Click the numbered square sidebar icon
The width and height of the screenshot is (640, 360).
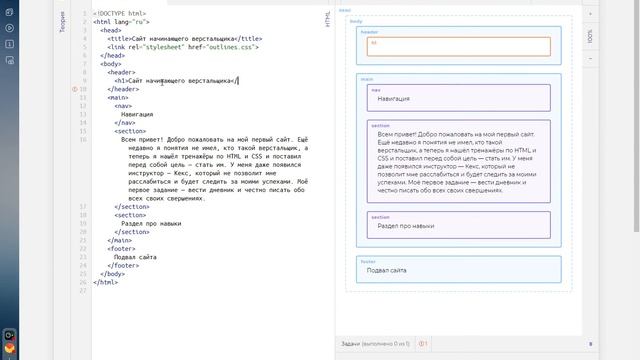tap(9, 44)
